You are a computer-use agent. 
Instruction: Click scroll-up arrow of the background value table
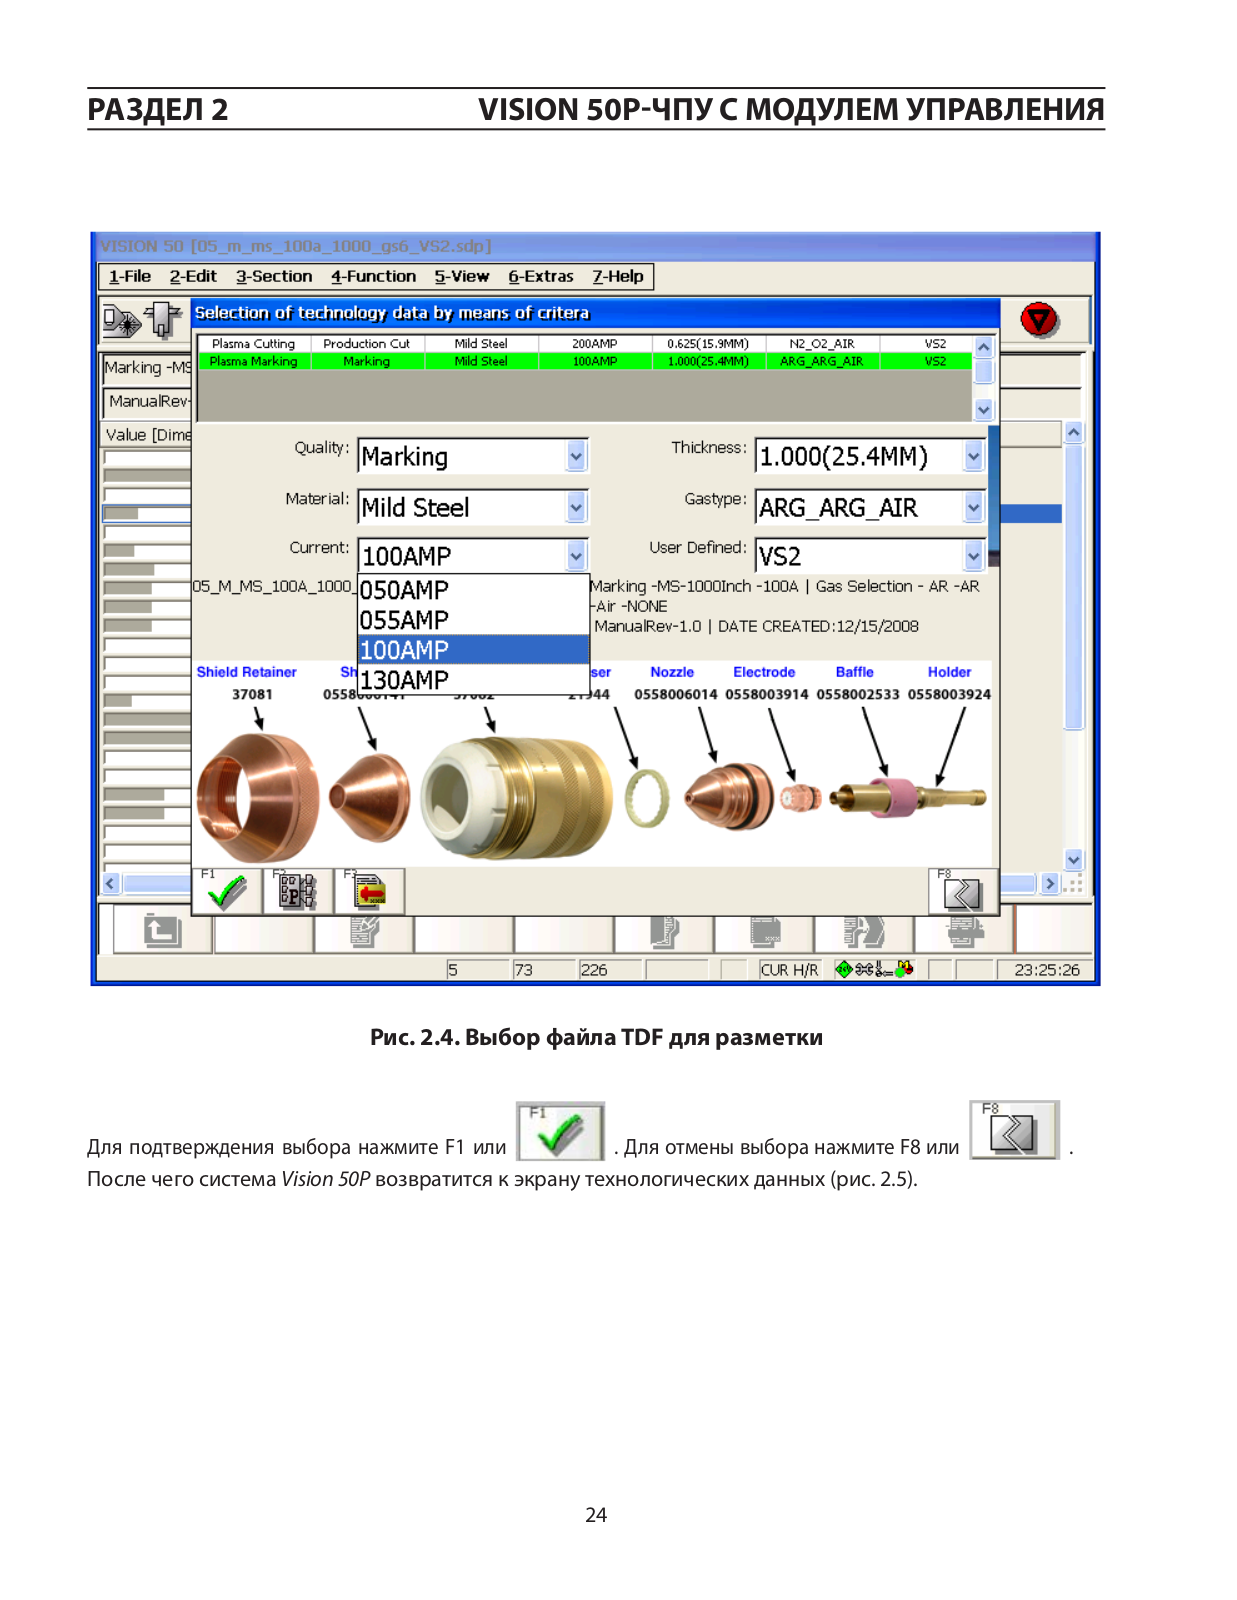click(x=1074, y=433)
